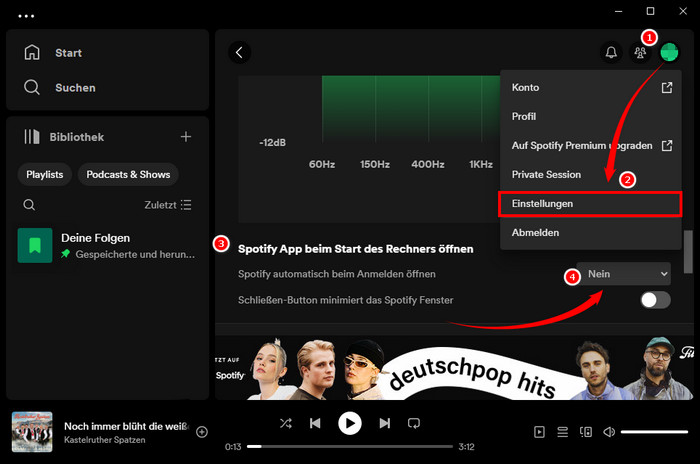
Task: Open the deutschpop hits banner
Action: (454, 368)
